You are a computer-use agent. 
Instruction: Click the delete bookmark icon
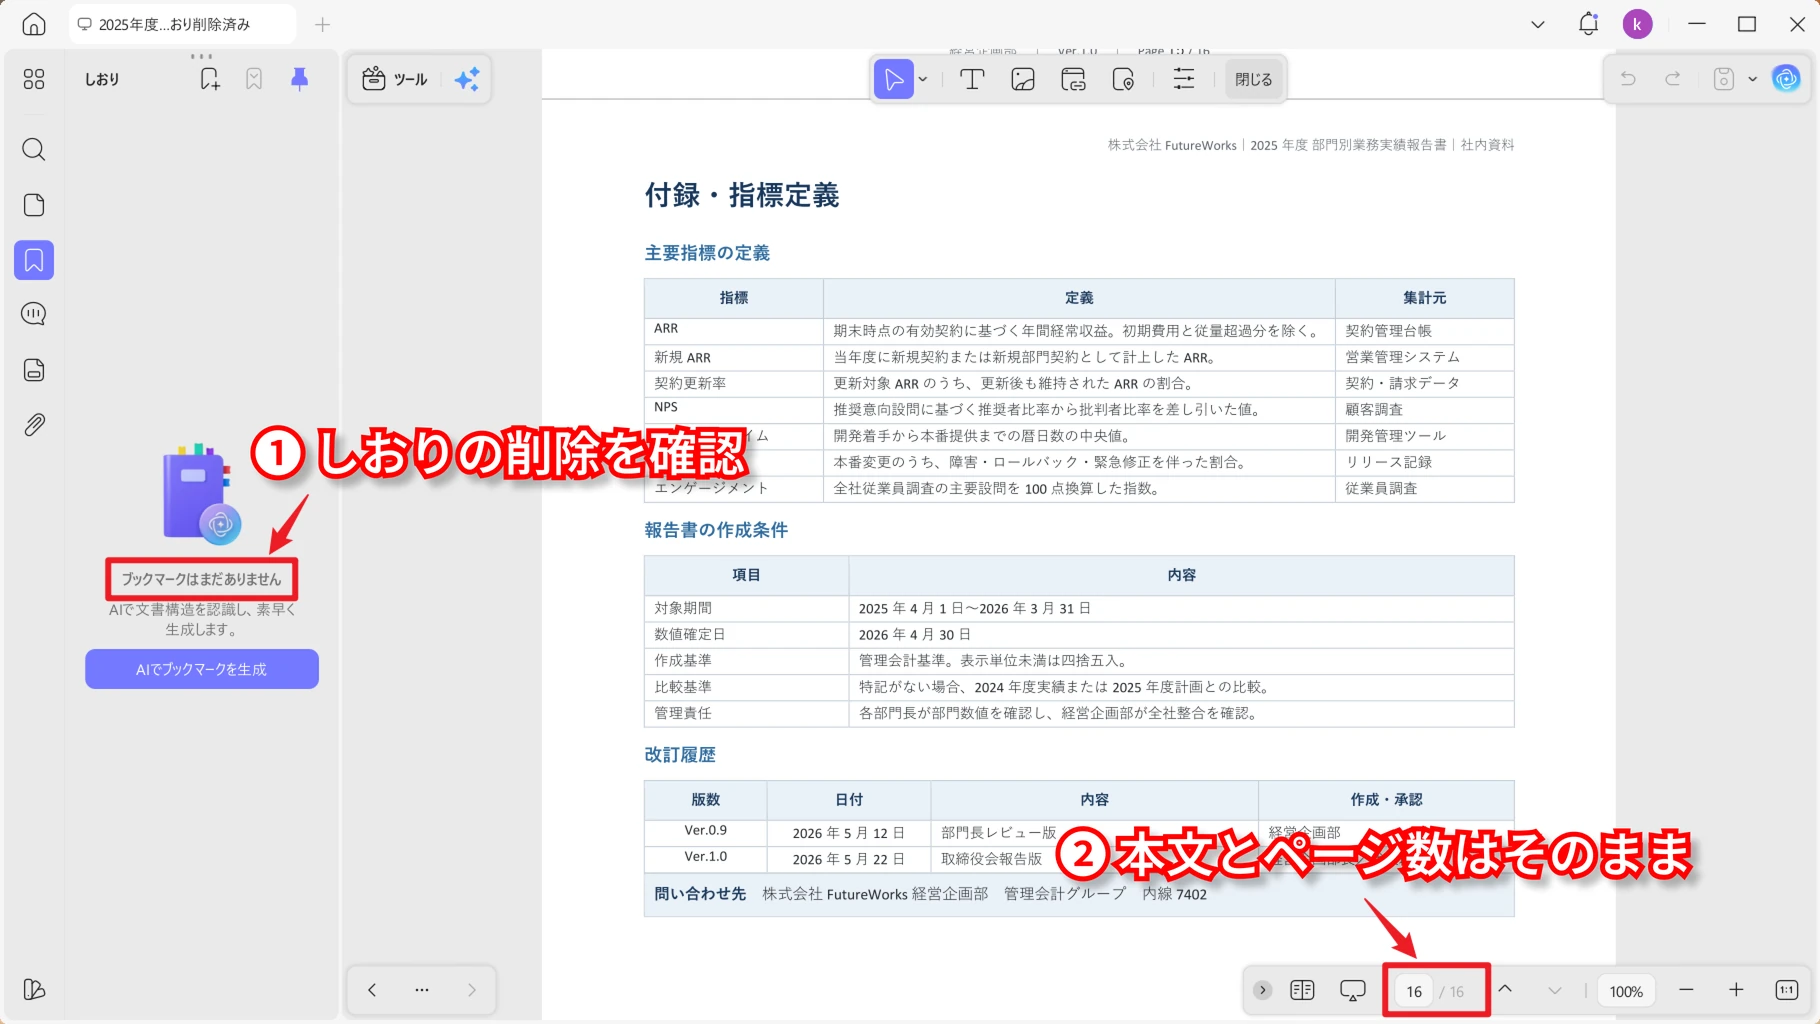click(x=254, y=79)
